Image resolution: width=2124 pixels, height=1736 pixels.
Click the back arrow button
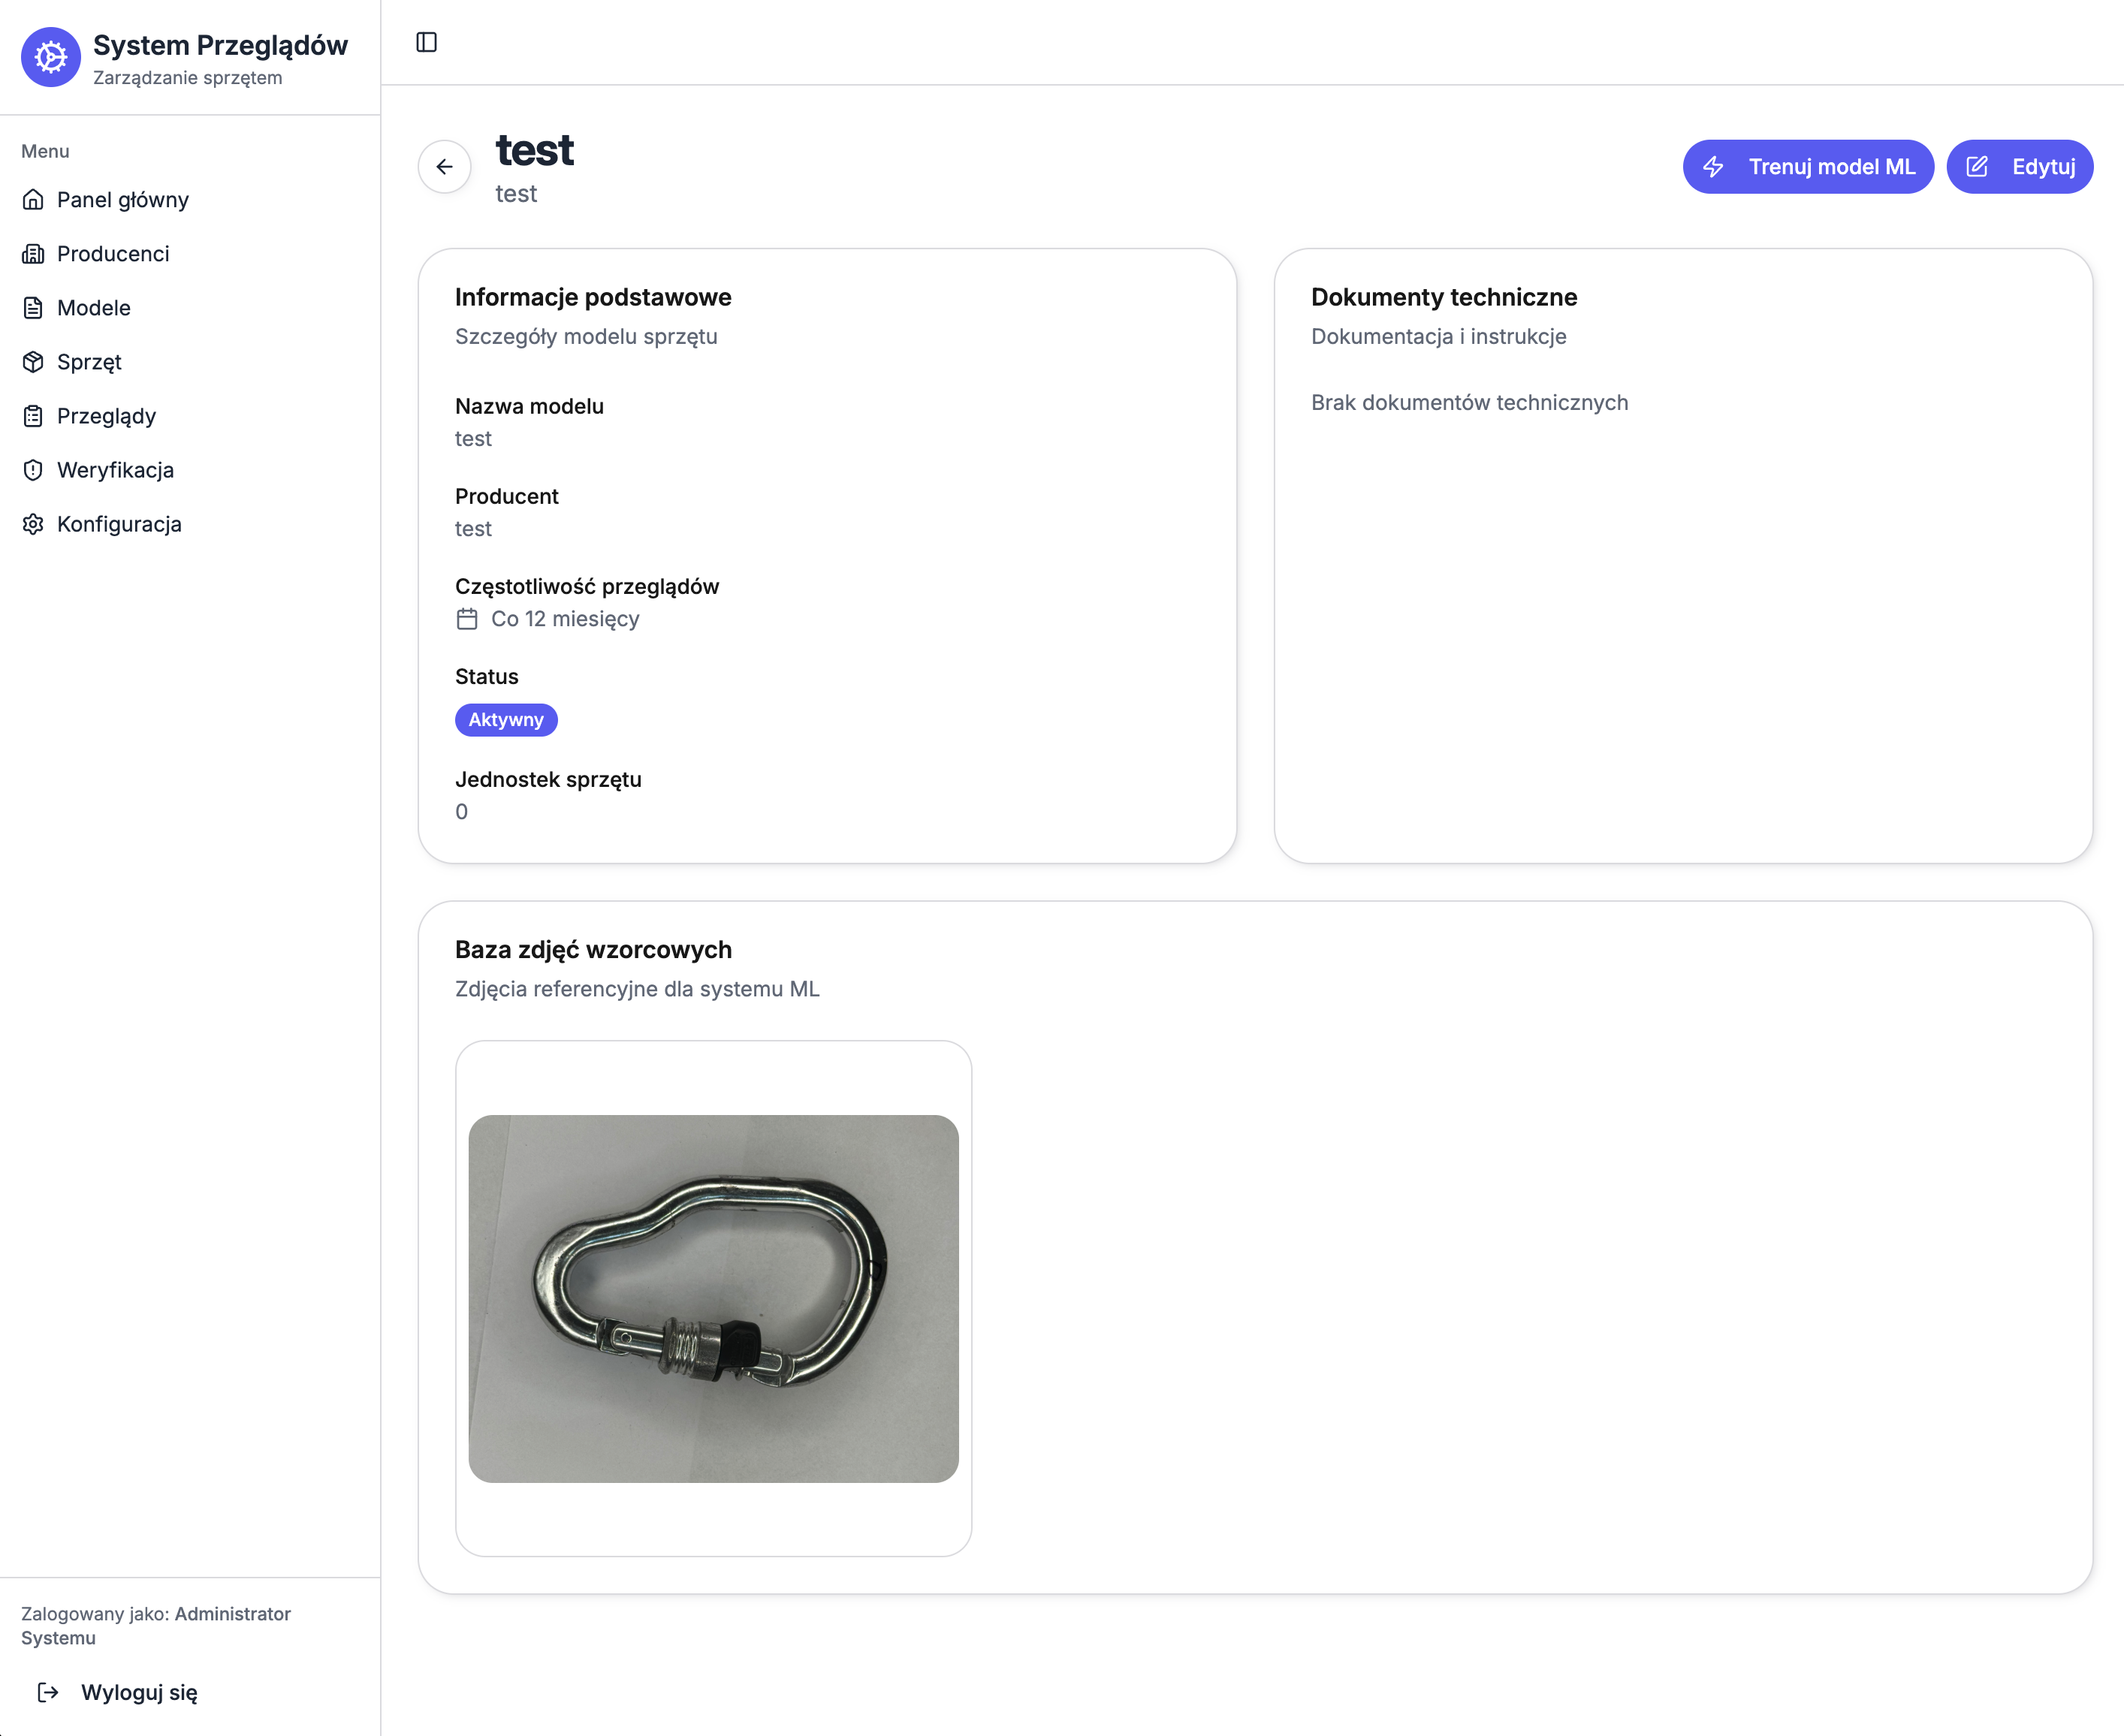(x=444, y=167)
